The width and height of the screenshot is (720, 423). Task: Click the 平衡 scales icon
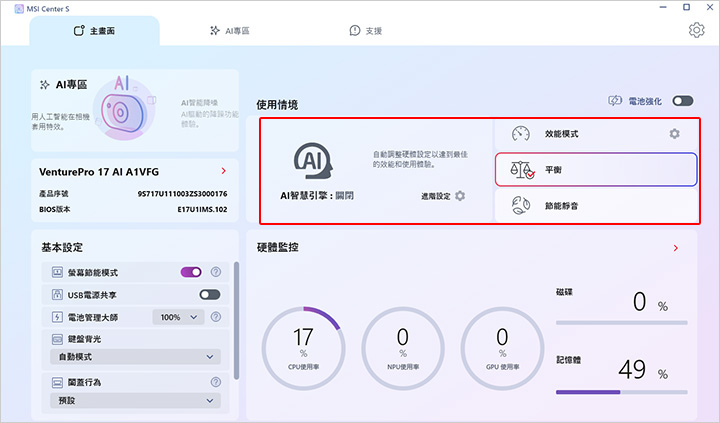pos(522,170)
